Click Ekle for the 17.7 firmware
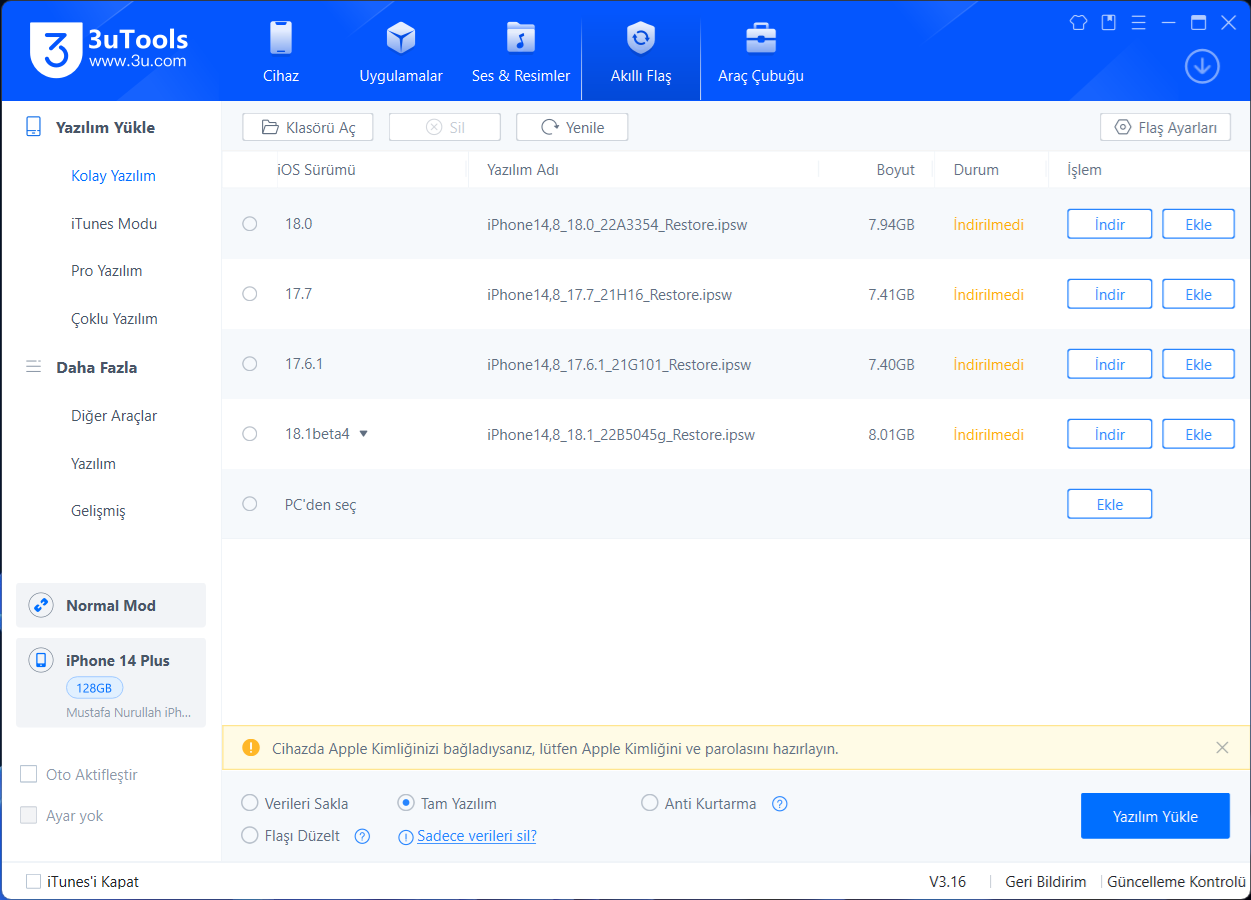 [x=1198, y=294]
